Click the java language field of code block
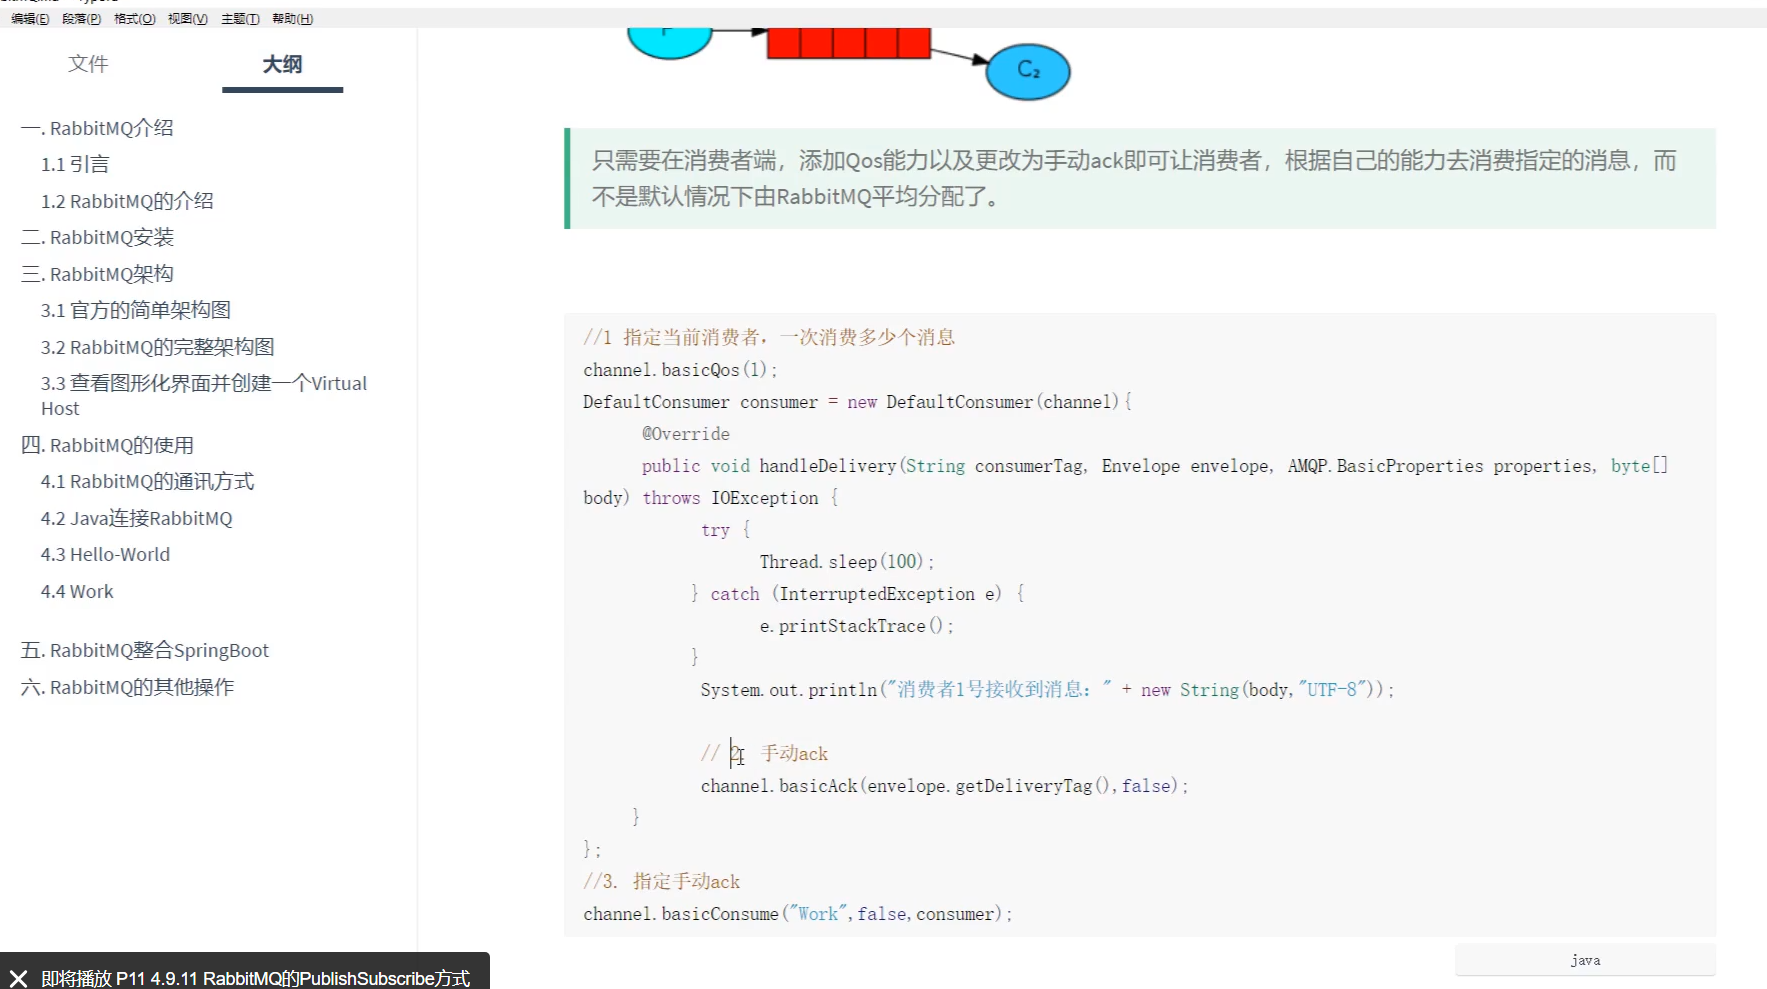 point(1584,960)
